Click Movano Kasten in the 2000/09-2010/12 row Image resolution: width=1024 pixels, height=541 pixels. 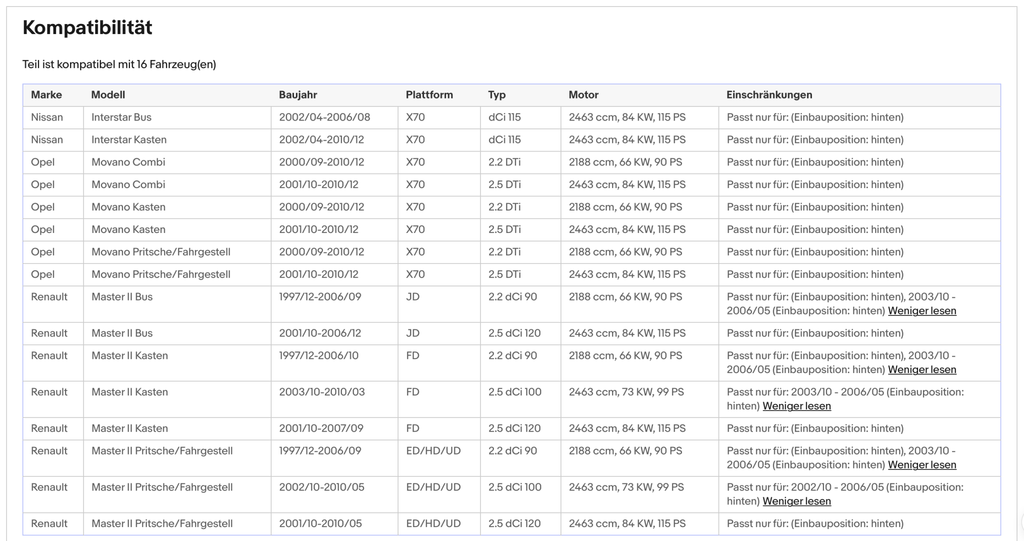click(129, 207)
